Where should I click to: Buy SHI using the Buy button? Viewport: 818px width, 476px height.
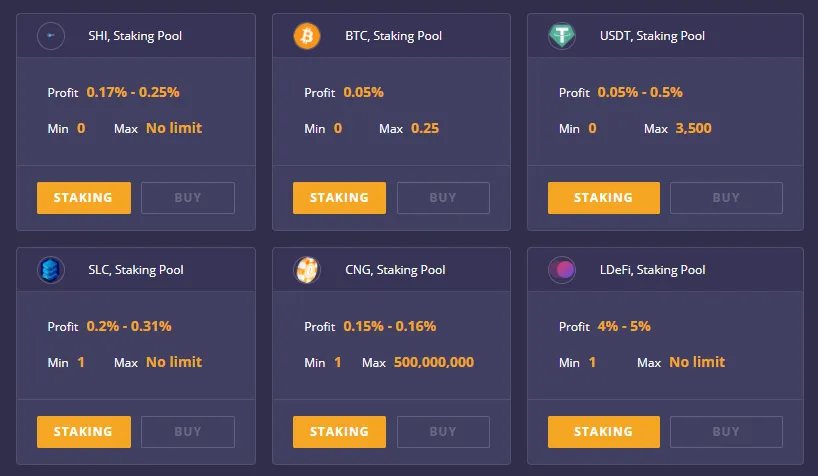point(188,198)
